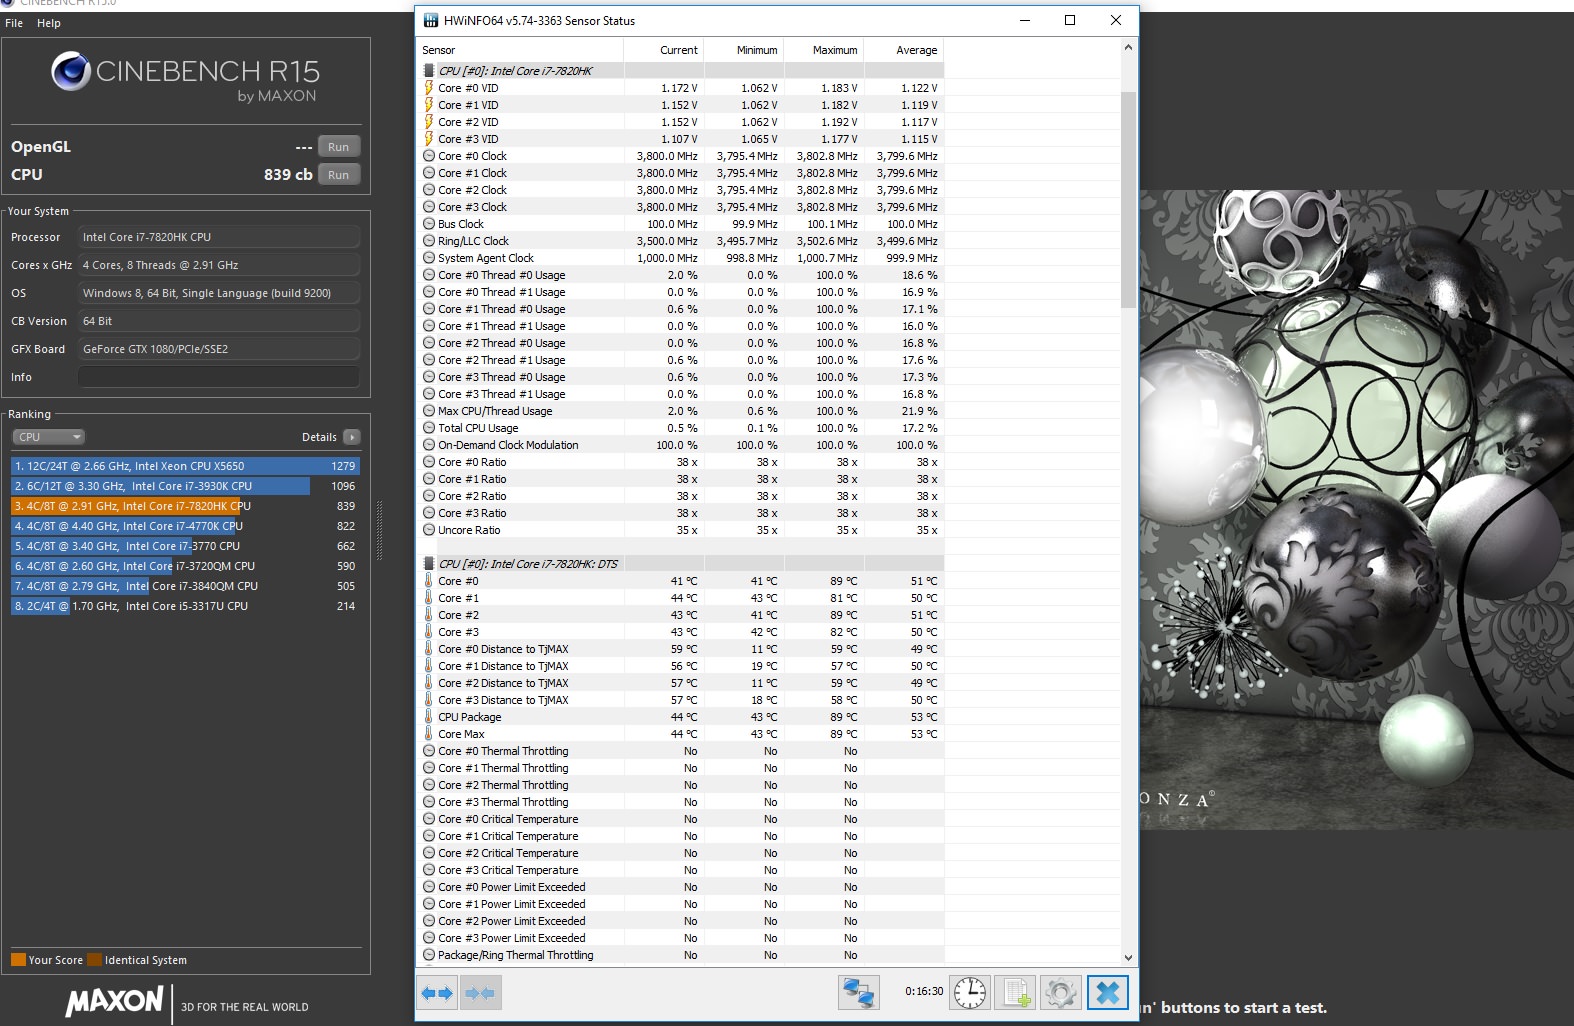Expand ranking Details arrow button
The image size is (1574, 1026).
351,437
